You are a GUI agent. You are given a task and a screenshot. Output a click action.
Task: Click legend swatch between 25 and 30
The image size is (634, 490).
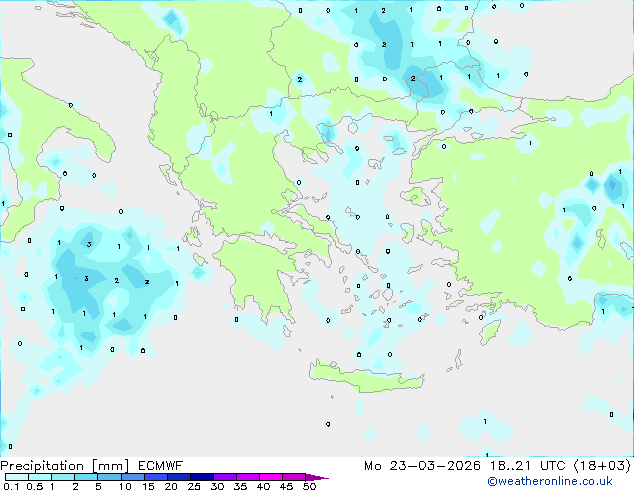(202, 477)
